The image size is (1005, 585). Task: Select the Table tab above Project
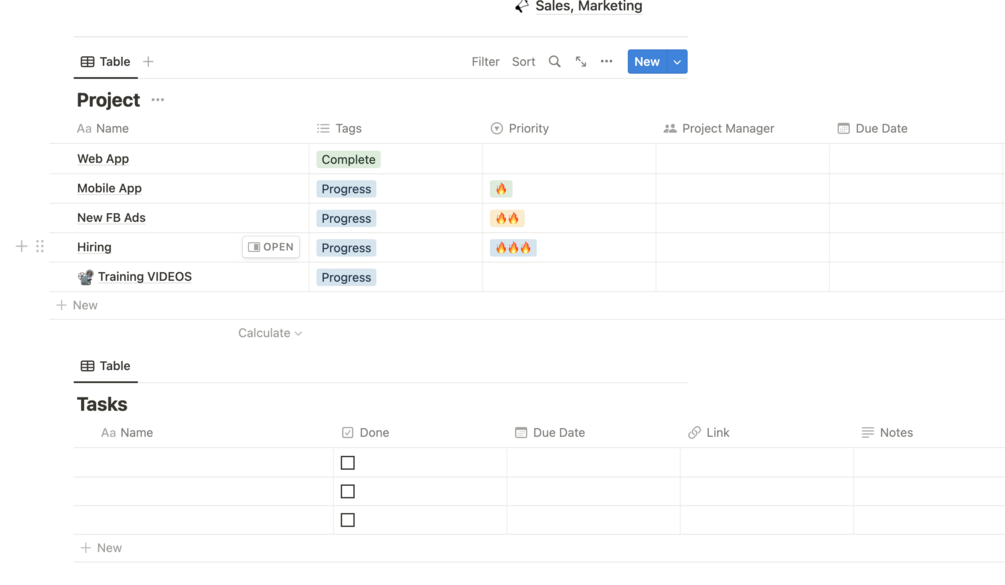click(106, 62)
